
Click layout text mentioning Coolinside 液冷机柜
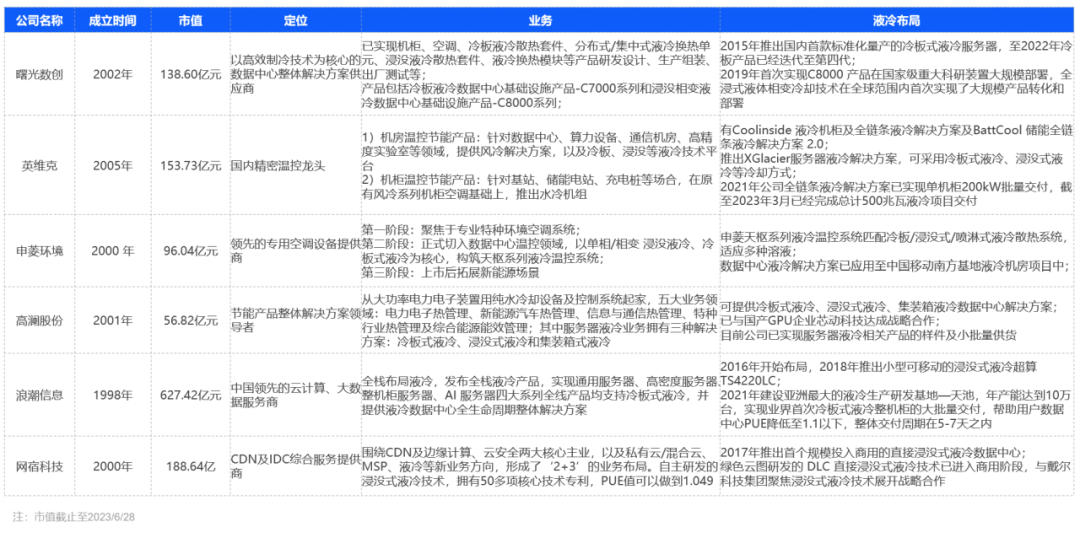(x=896, y=136)
